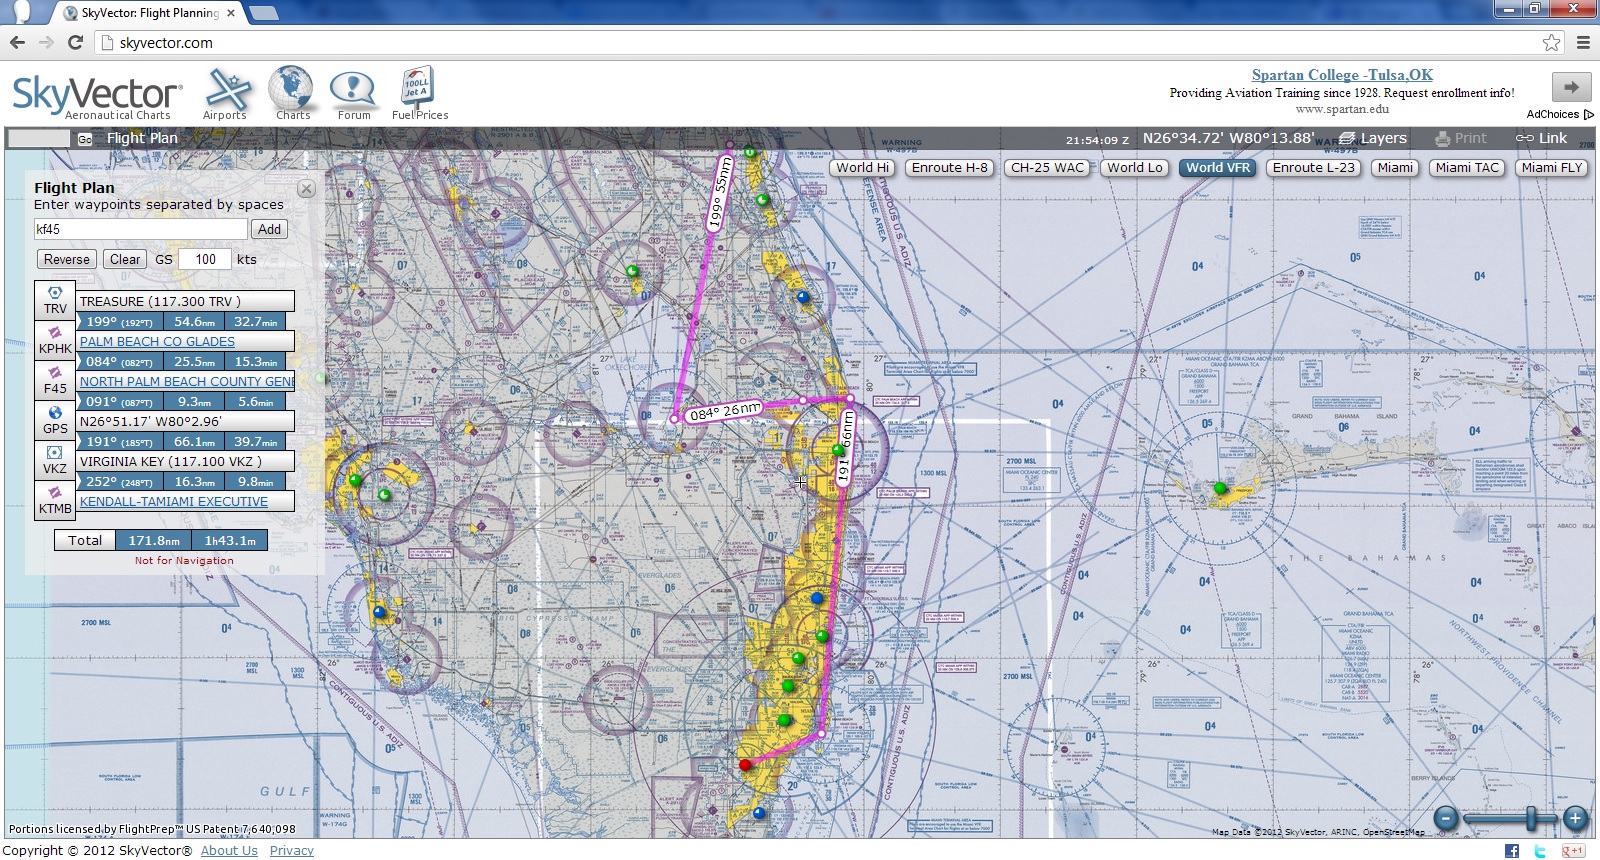Click the green airport marker on Grand Bahama
The image size is (1600, 860).
(1220, 488)
